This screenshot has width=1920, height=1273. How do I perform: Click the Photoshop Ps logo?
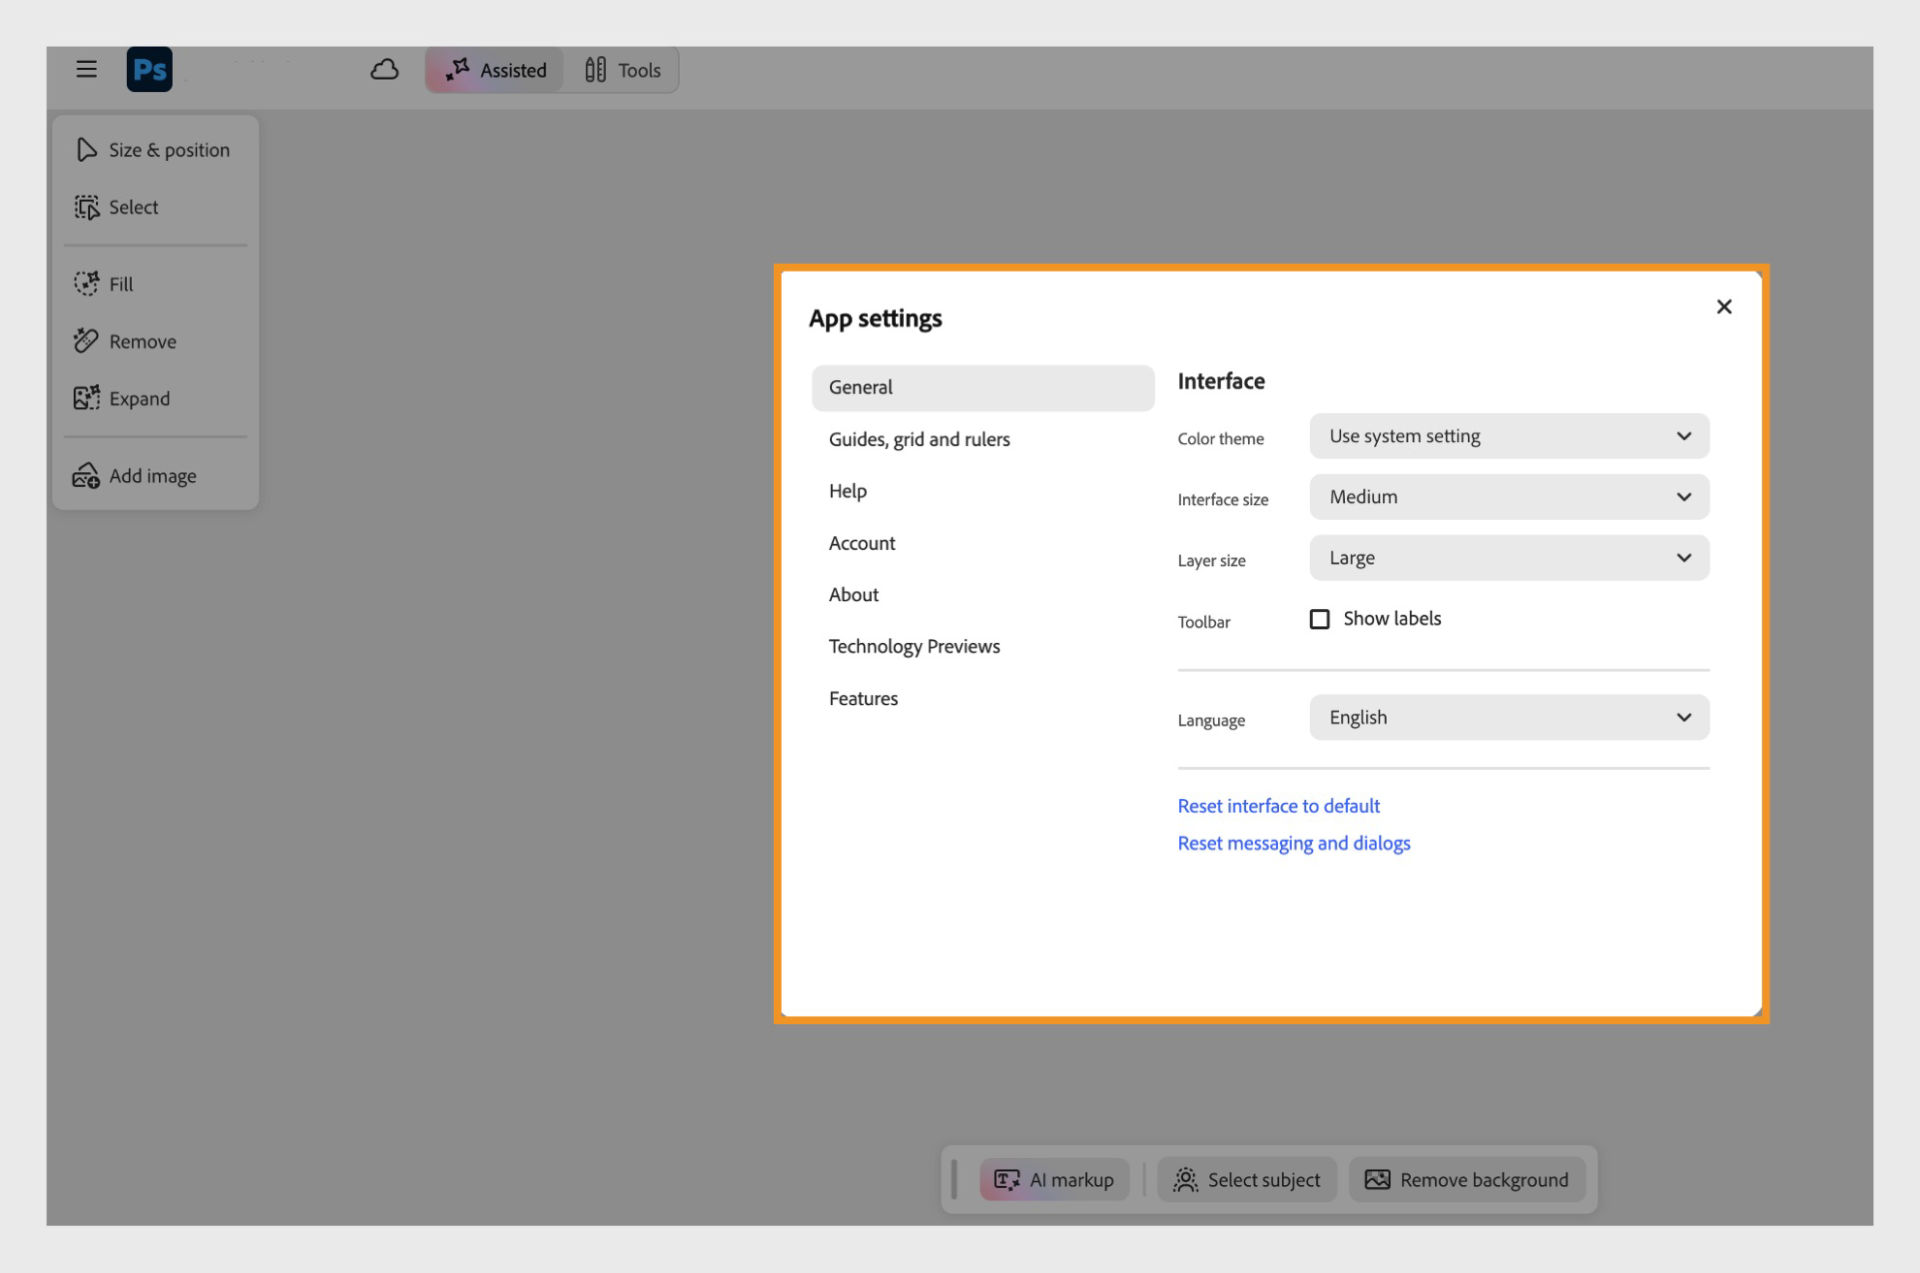pyautogui.click(x=149, y=69)
